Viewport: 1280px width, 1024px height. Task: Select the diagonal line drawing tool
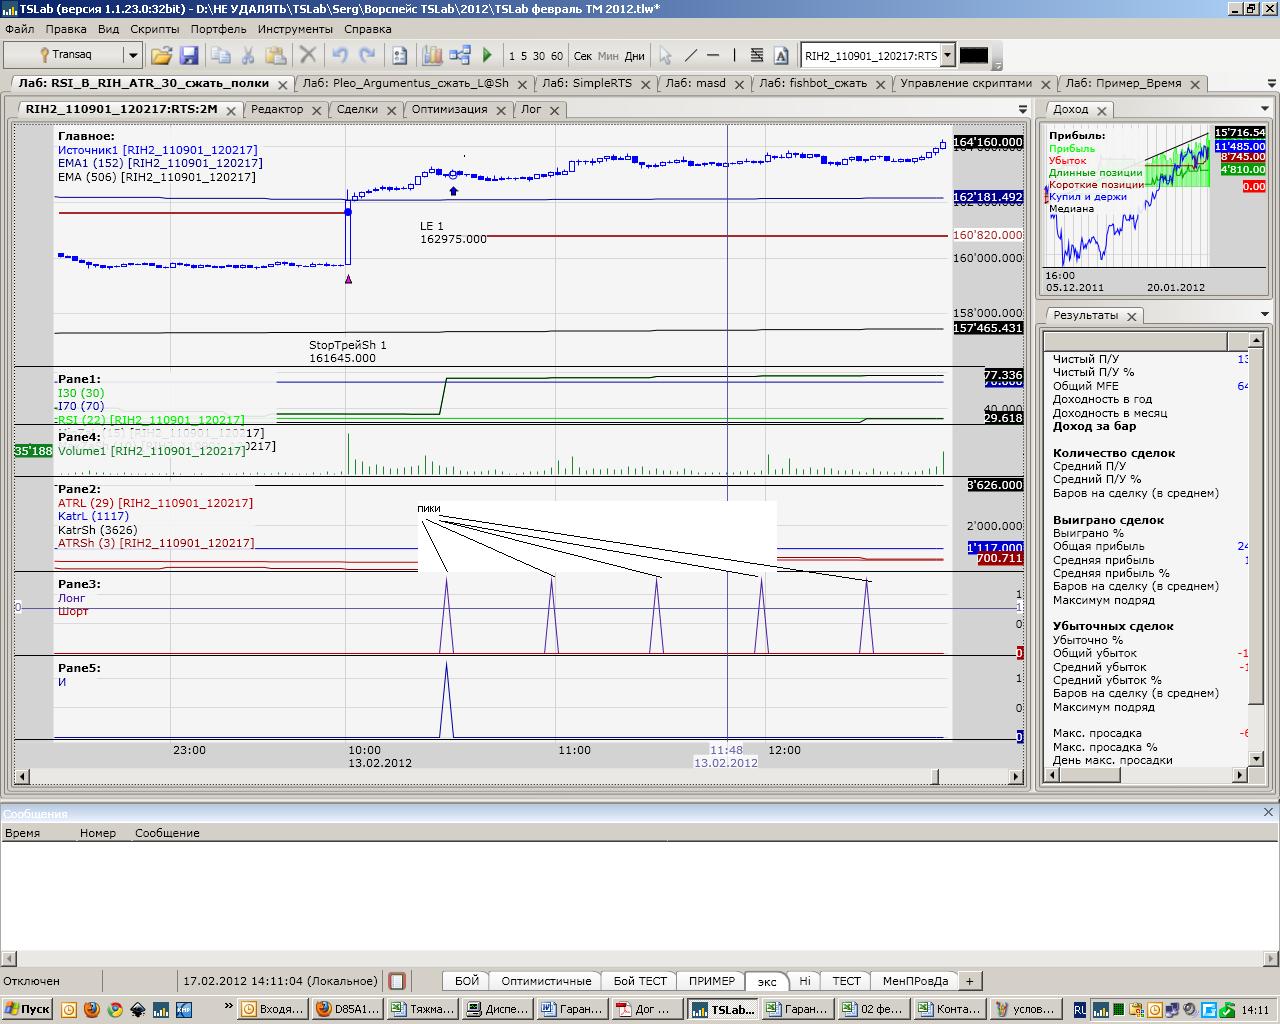(689, 56)
